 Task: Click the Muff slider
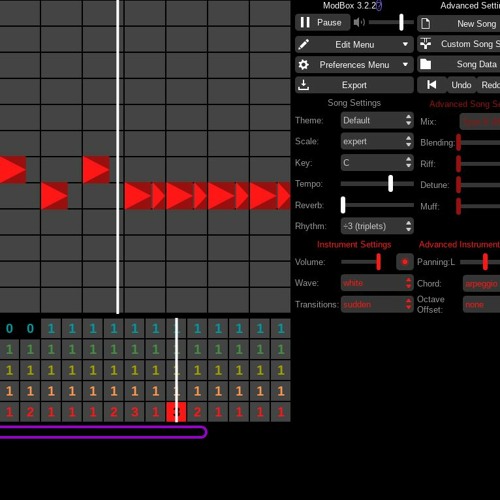click(478, 206)
